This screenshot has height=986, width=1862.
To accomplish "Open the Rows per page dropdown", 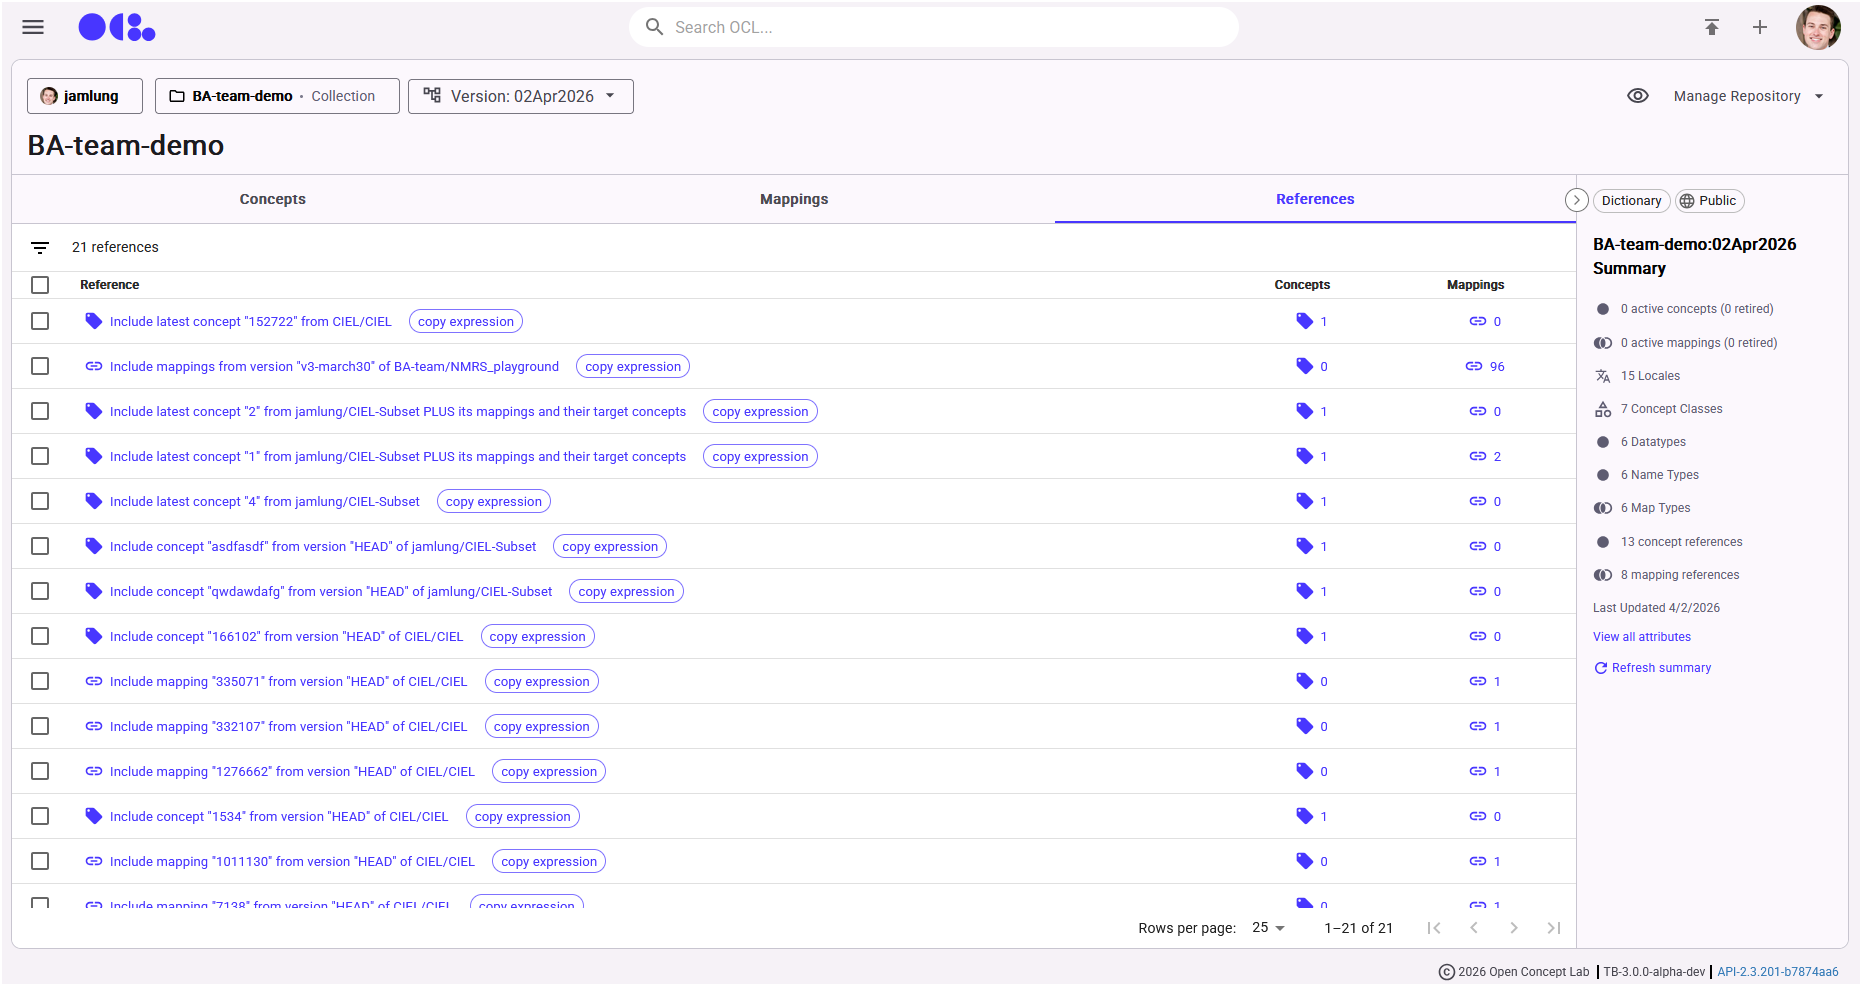I will pyautogui.click(x=1267, y=928).
